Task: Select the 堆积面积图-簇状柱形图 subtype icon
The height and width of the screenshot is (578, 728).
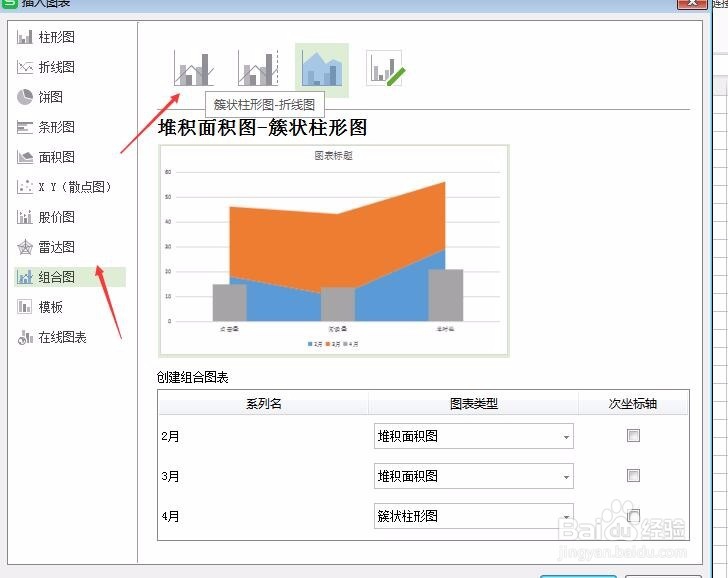Action: 322,69
